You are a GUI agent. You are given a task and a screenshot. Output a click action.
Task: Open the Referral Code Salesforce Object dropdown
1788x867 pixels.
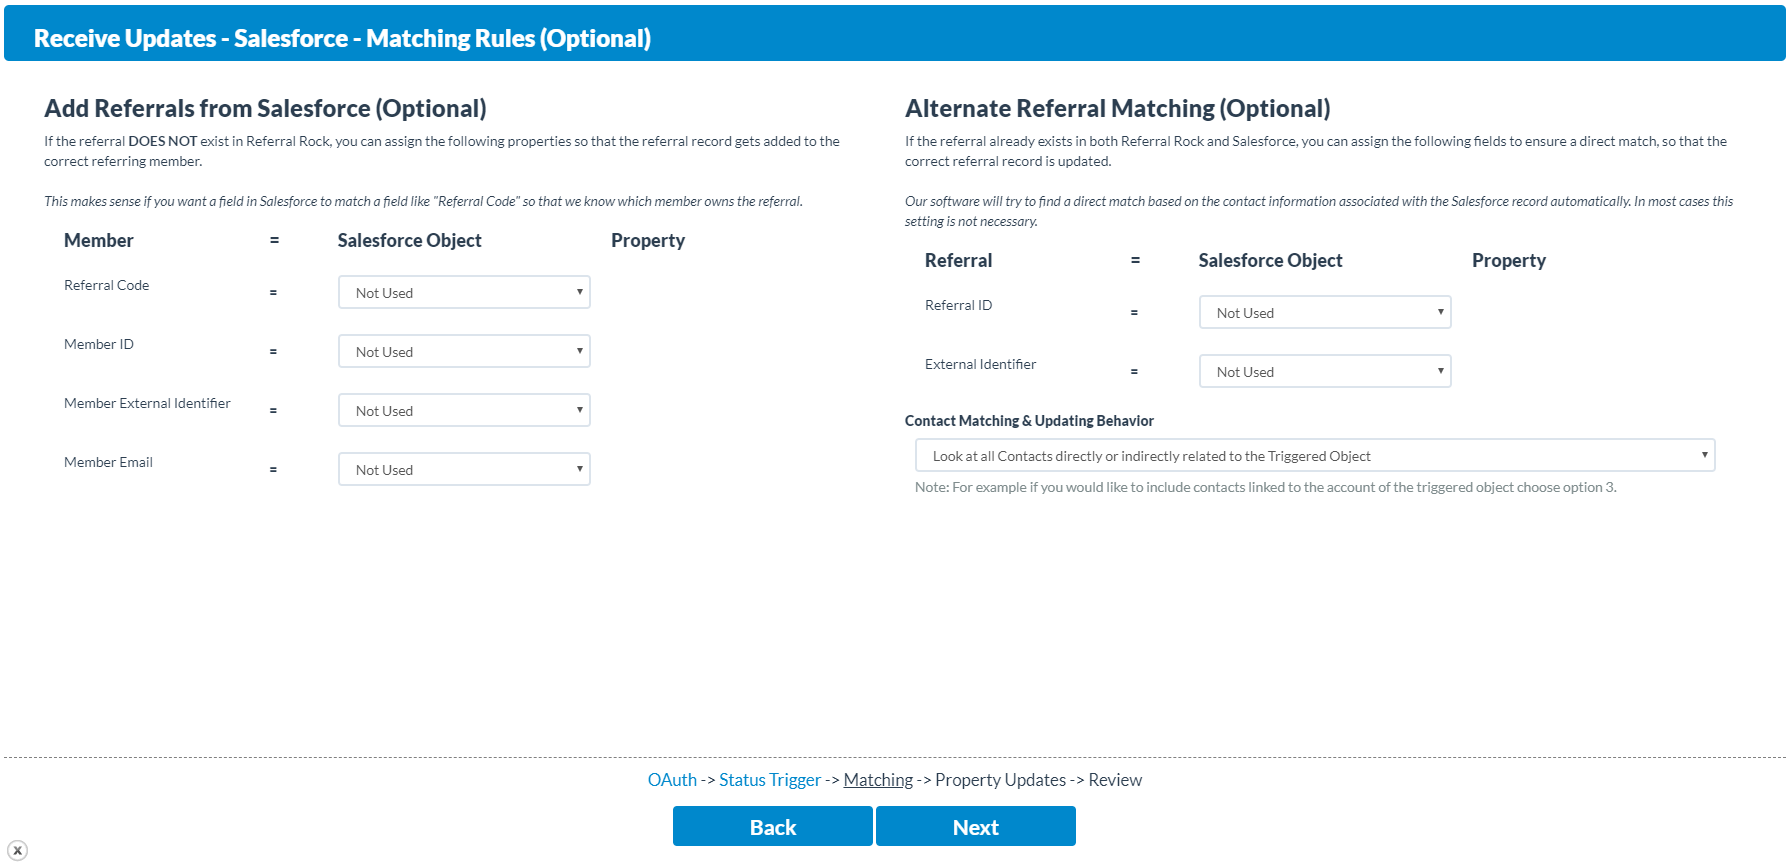tap(464, 292)
